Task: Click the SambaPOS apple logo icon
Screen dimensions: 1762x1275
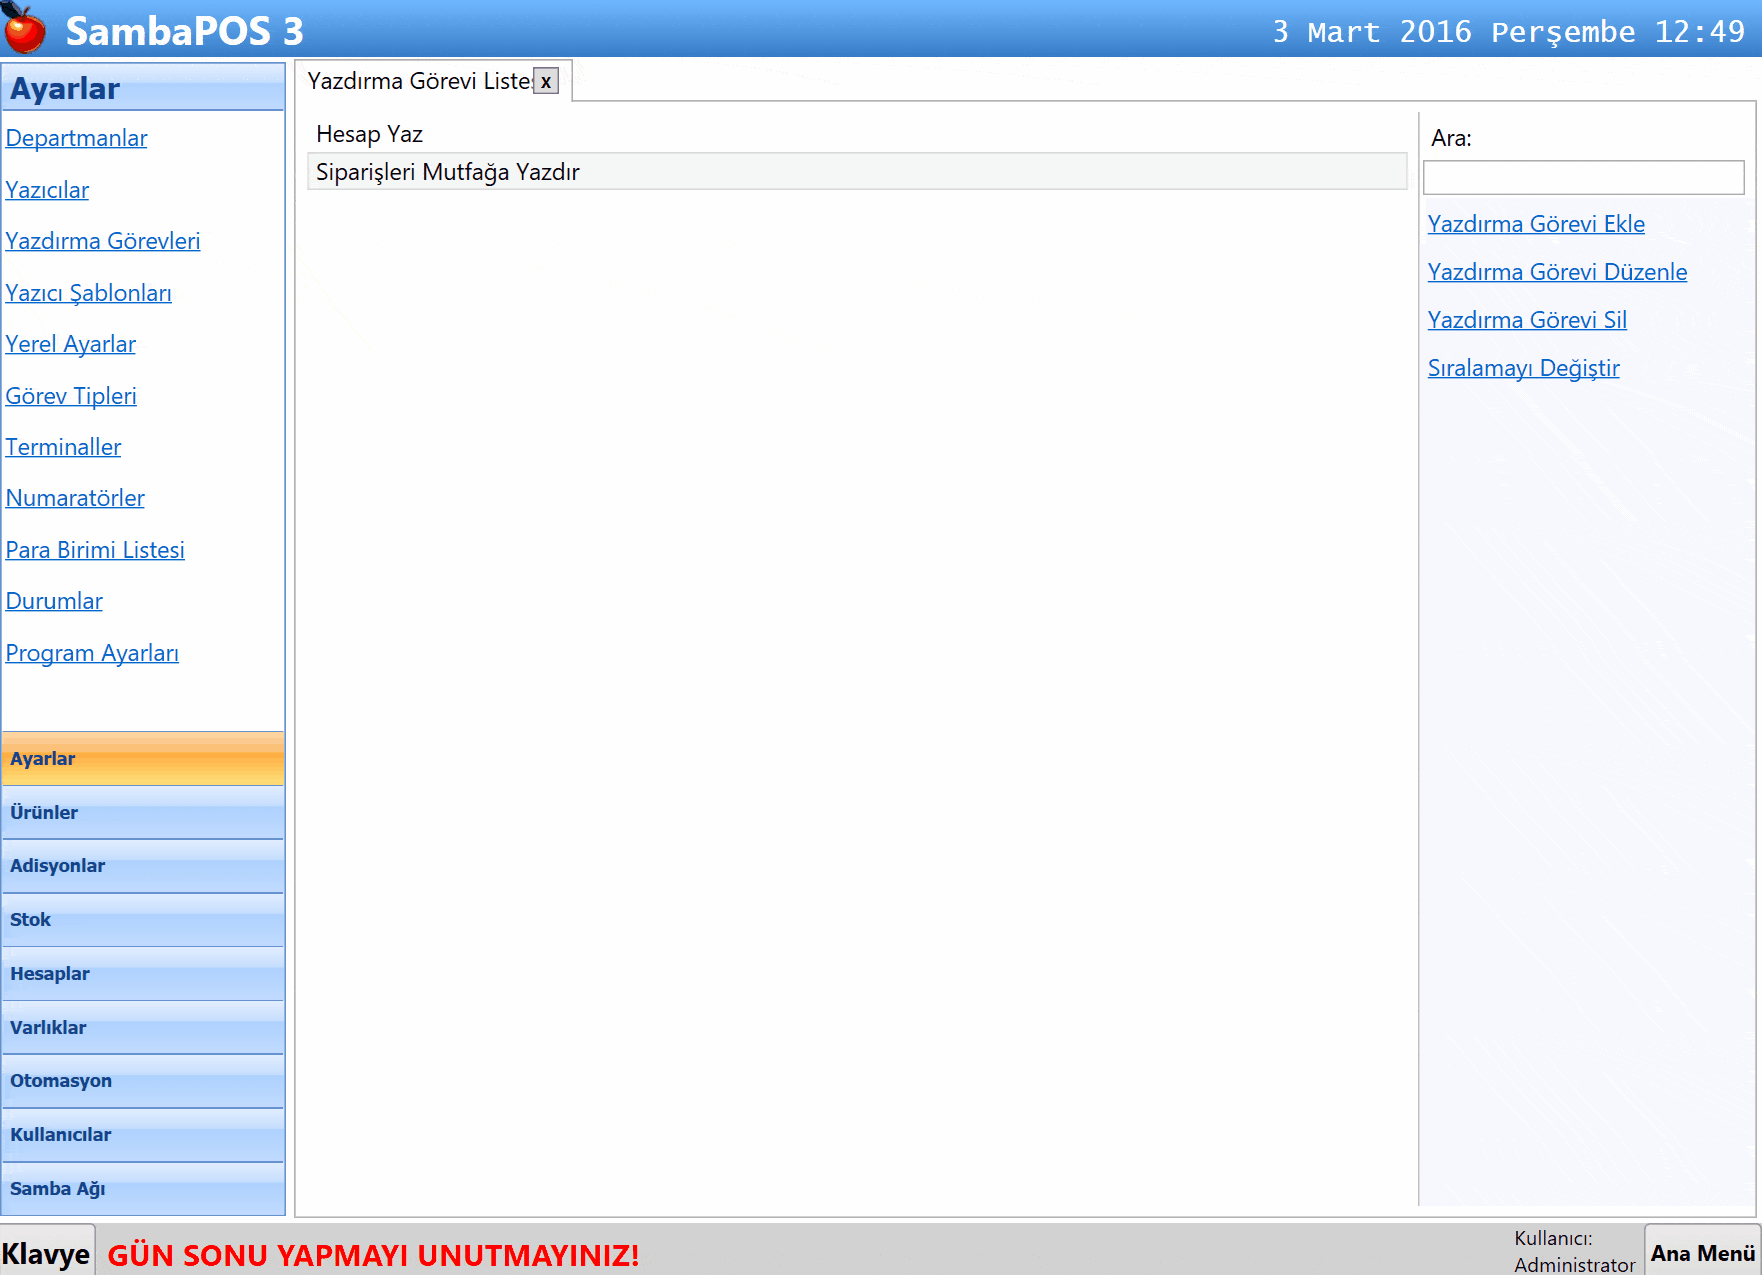Action: (25, 29)
